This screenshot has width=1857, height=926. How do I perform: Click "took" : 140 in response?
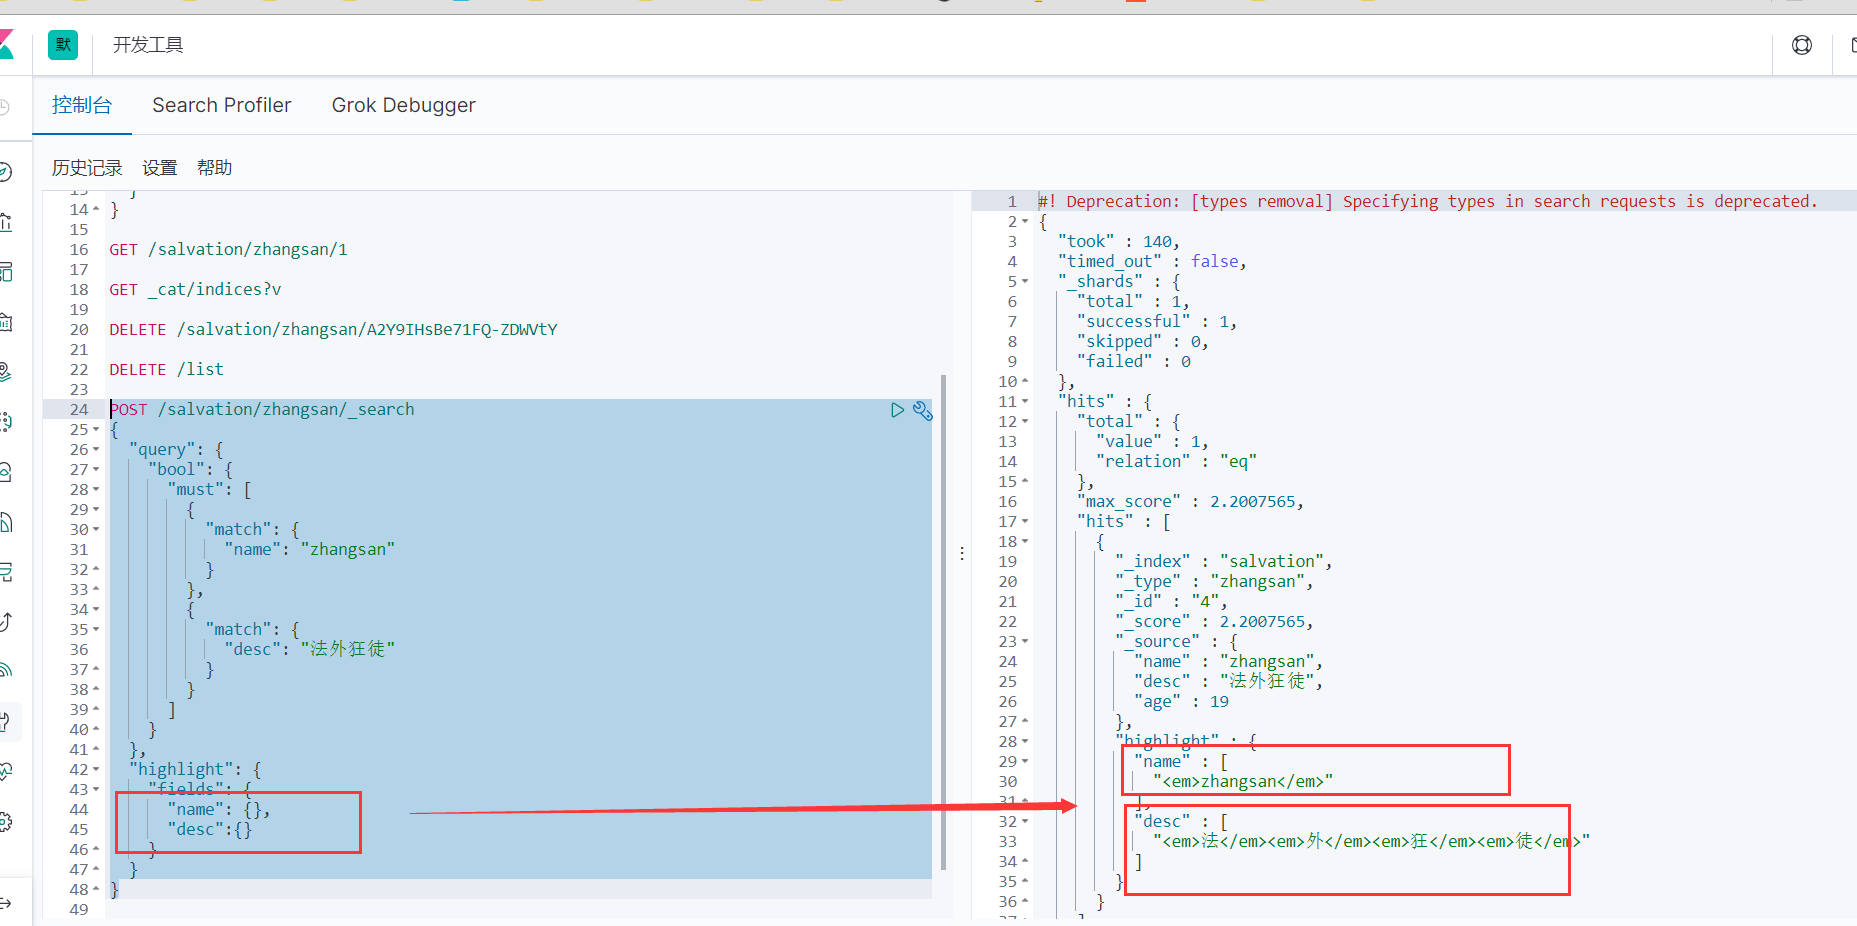[1118, 242]
